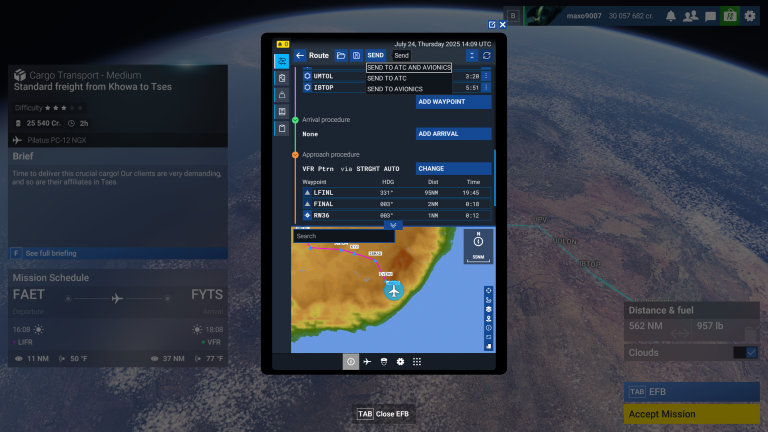Click the EFB route list scrollbar

(x=495, y=177)
